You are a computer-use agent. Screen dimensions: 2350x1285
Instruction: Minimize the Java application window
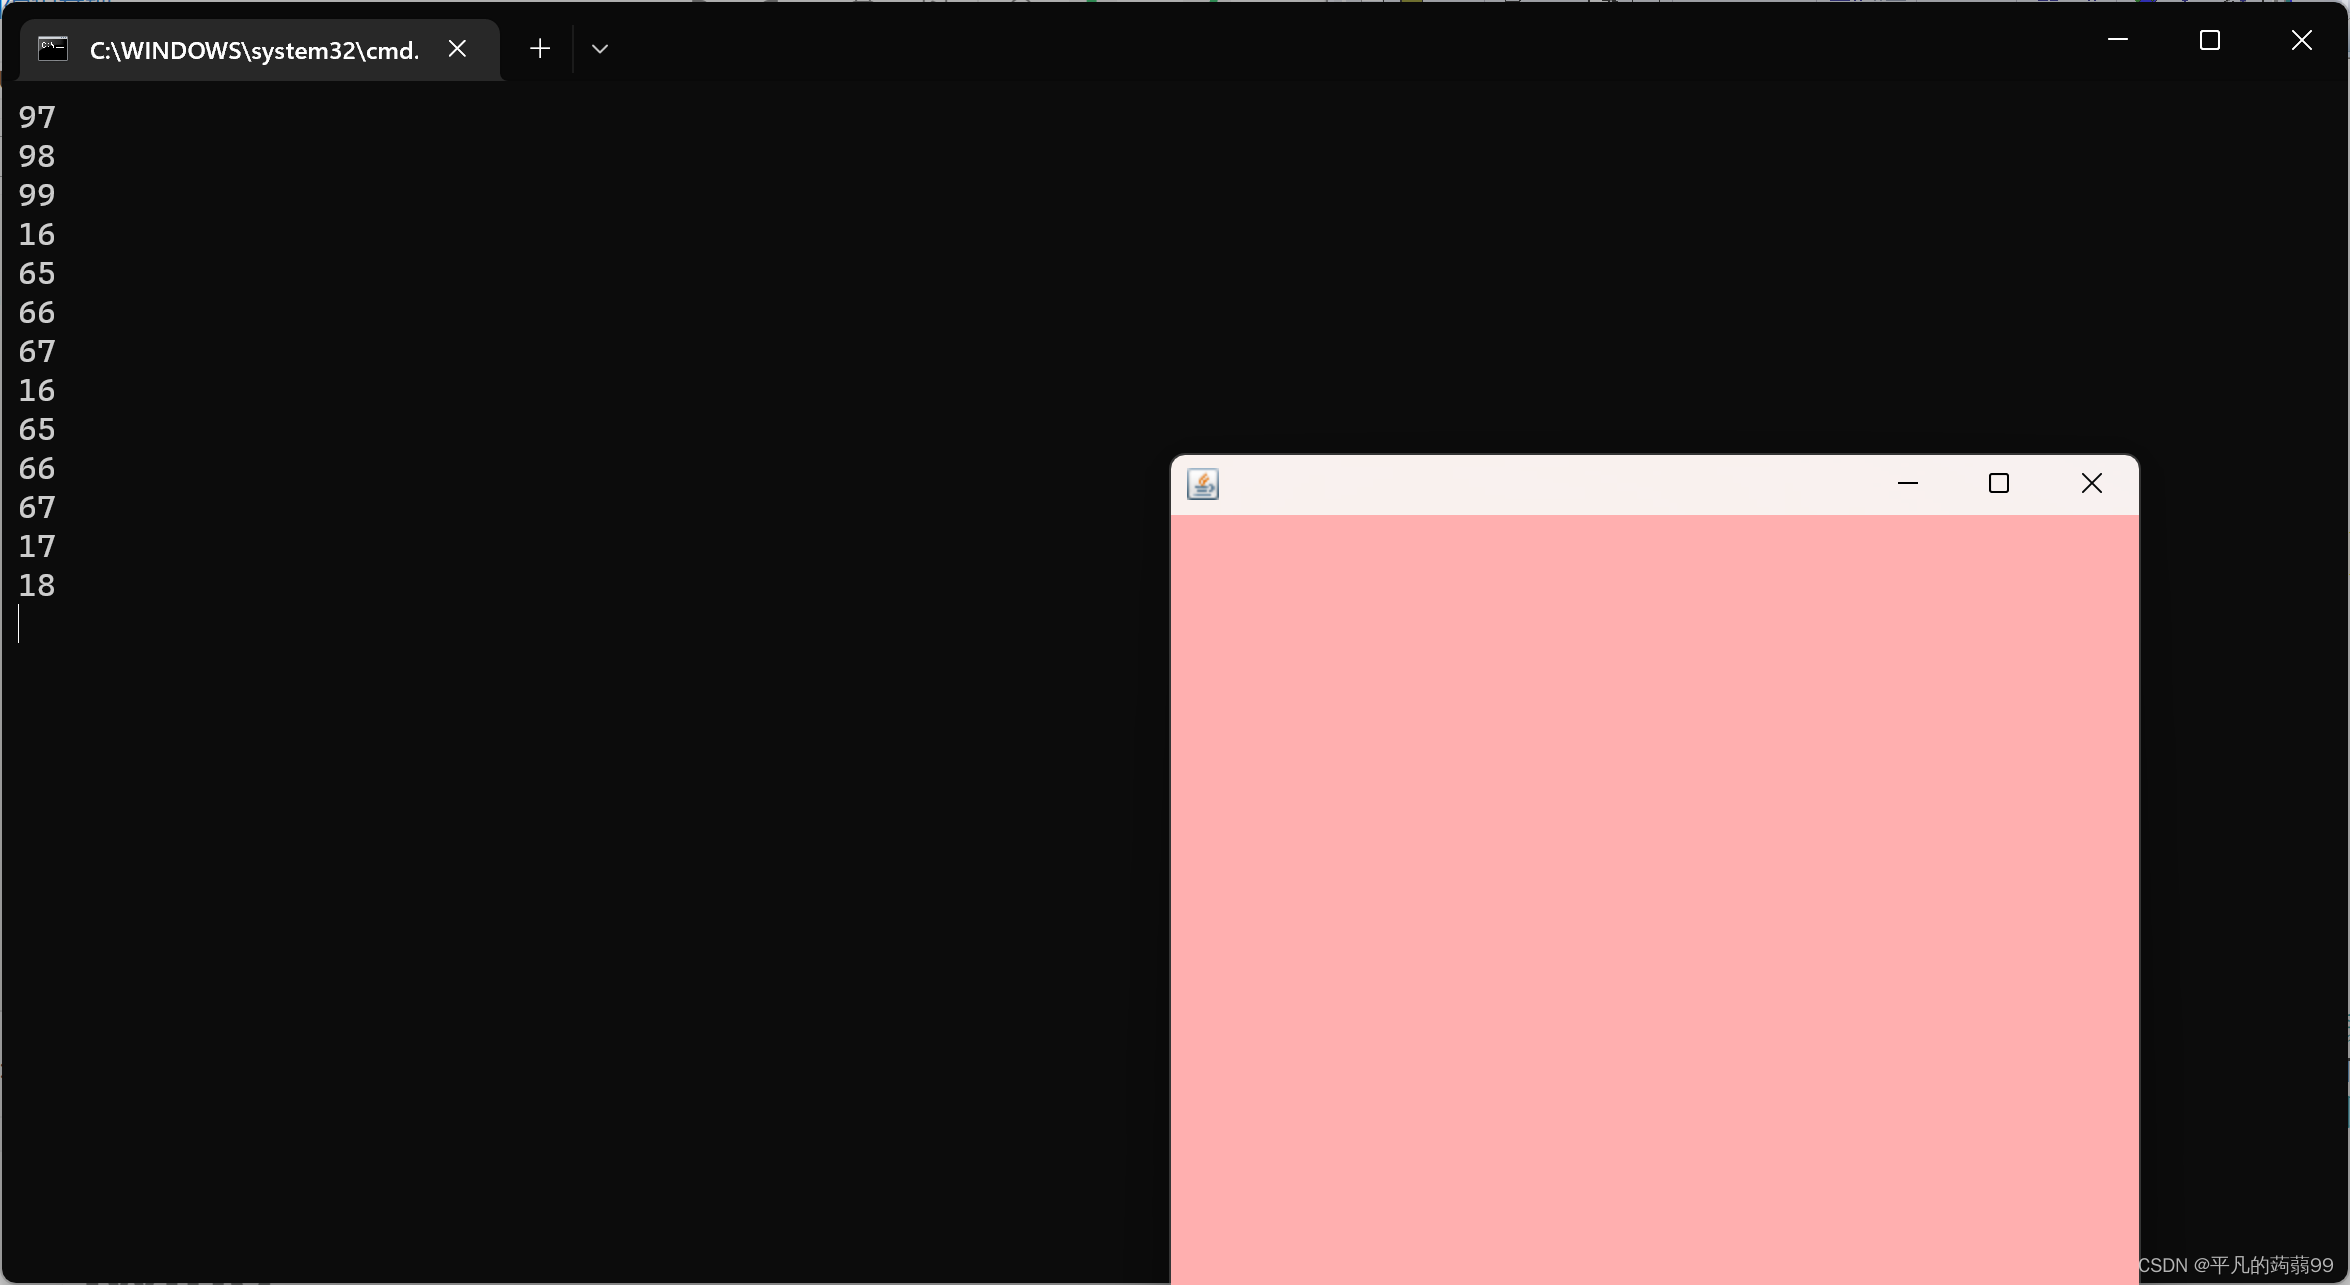pyautogui.click(x=1907, y=484)
